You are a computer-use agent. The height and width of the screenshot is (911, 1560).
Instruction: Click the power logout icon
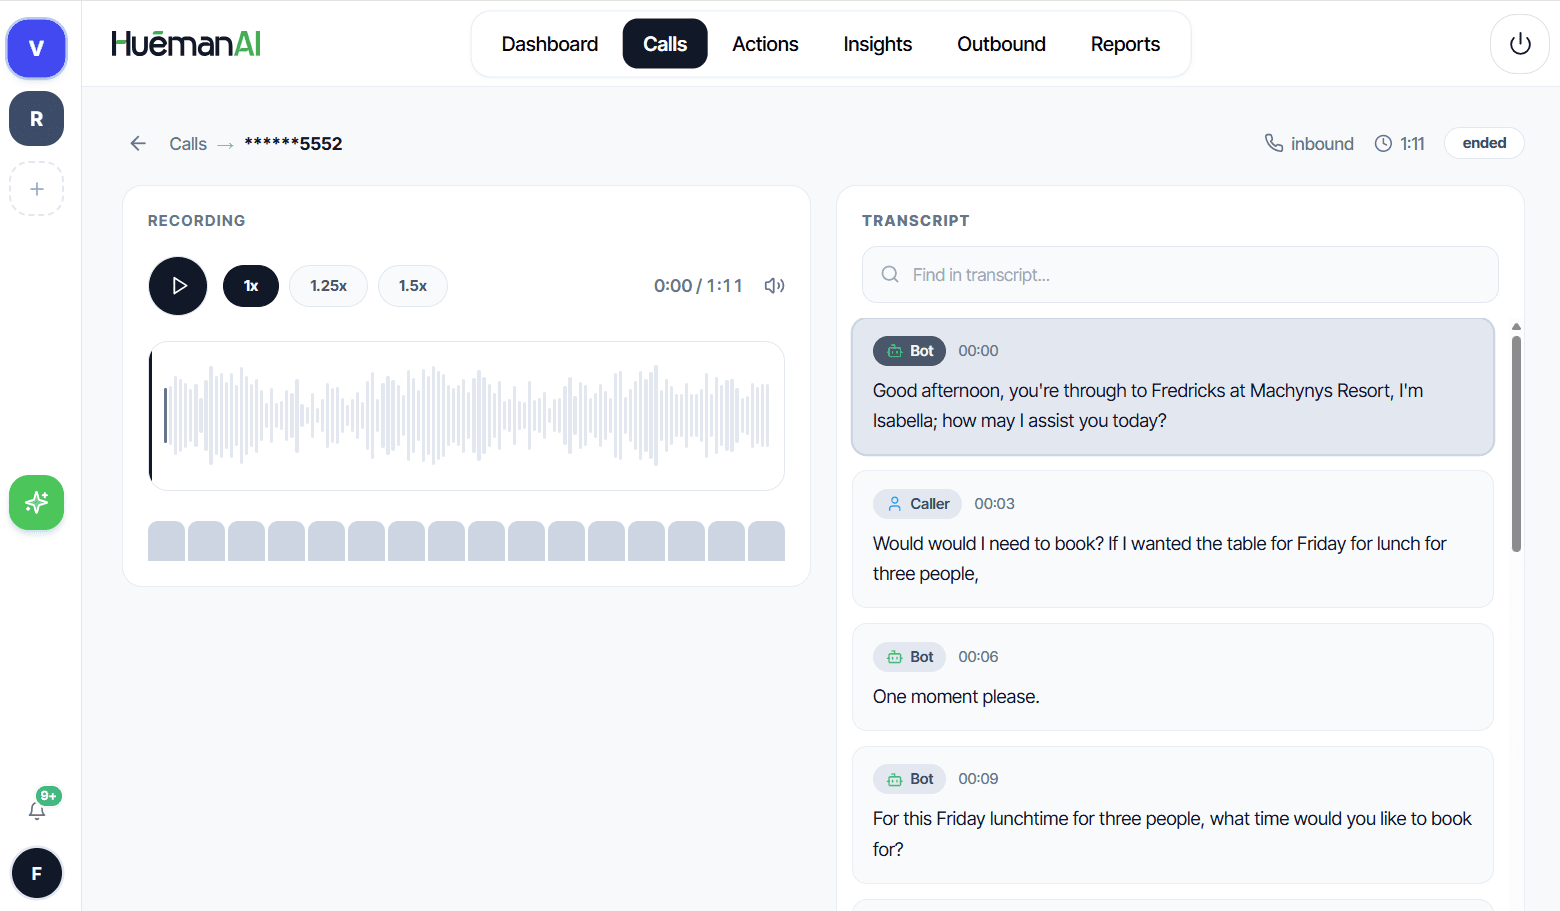click(x=1520, y=44)
